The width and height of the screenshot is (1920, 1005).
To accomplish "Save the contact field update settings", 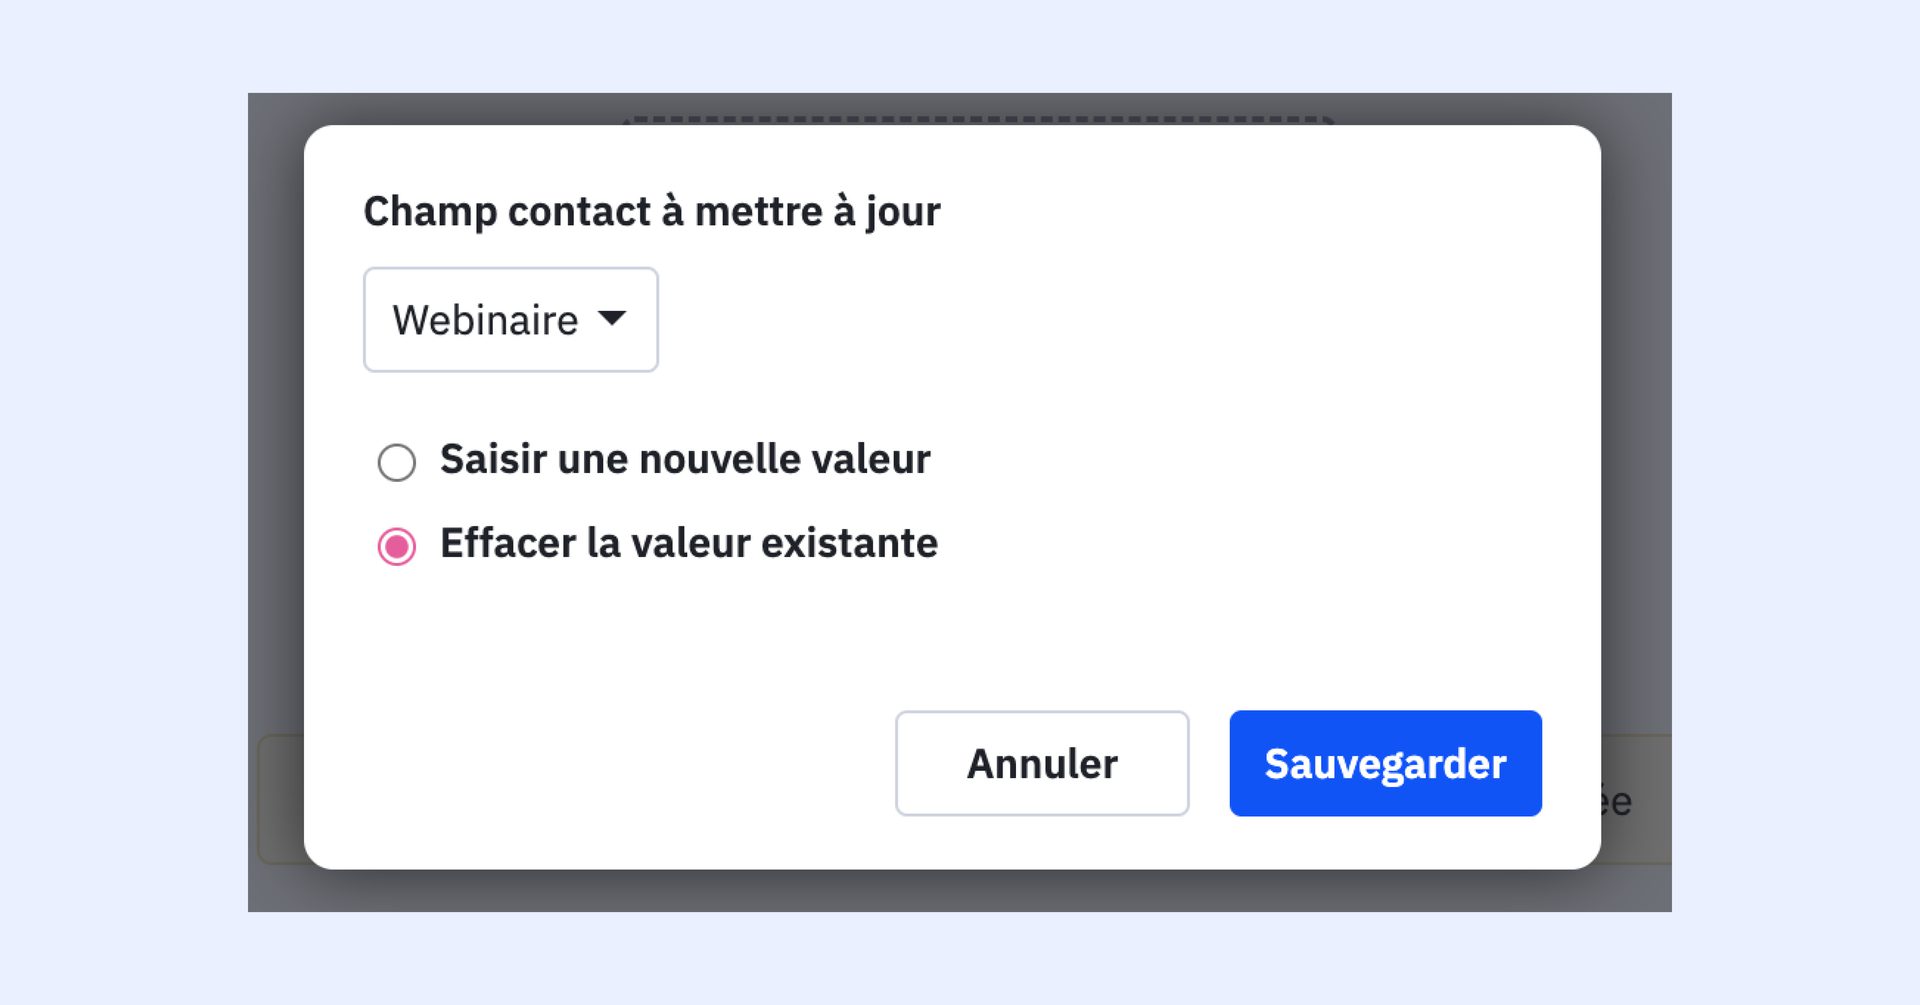I will point(1385,763).
